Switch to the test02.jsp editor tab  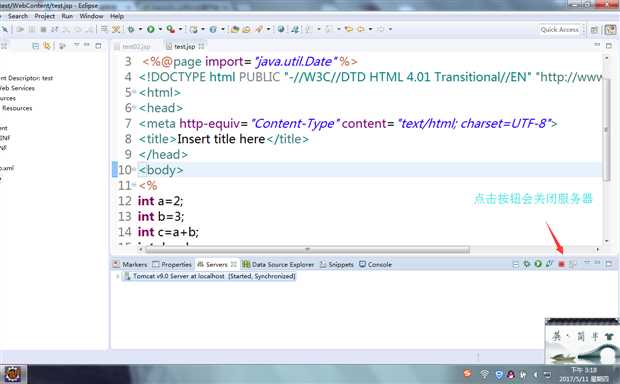point(132,46)
